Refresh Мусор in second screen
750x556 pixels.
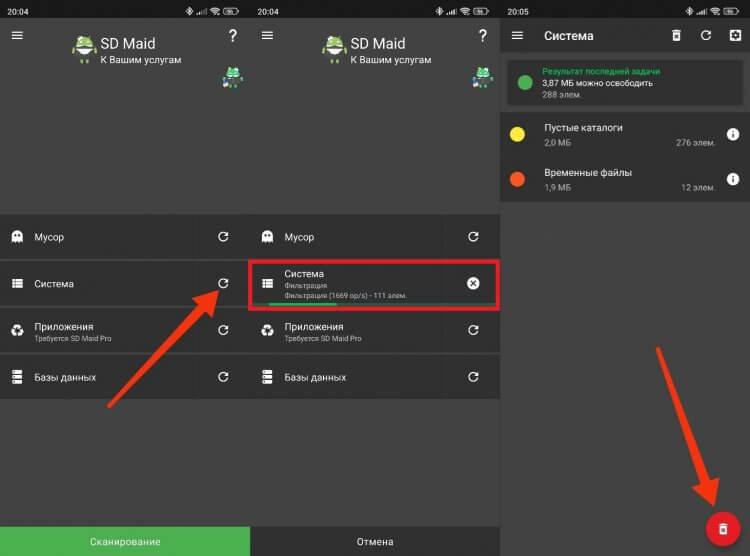473,236
